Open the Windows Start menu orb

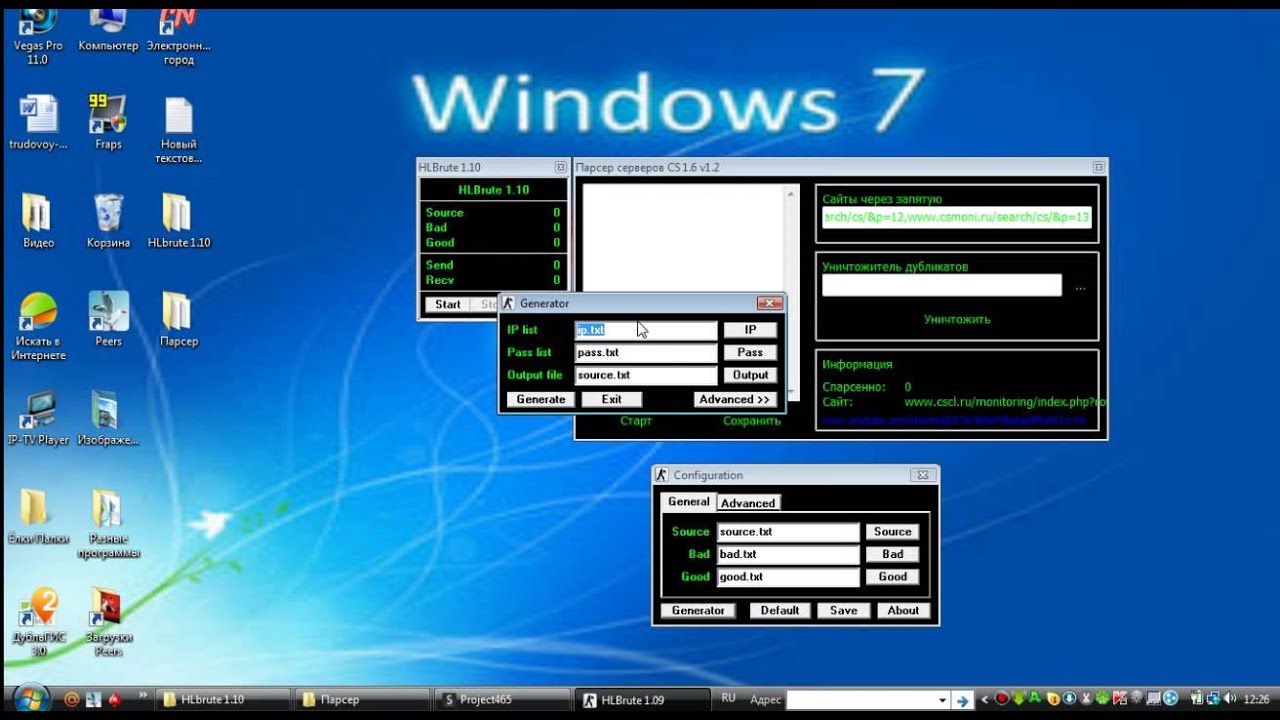[31, 699]
